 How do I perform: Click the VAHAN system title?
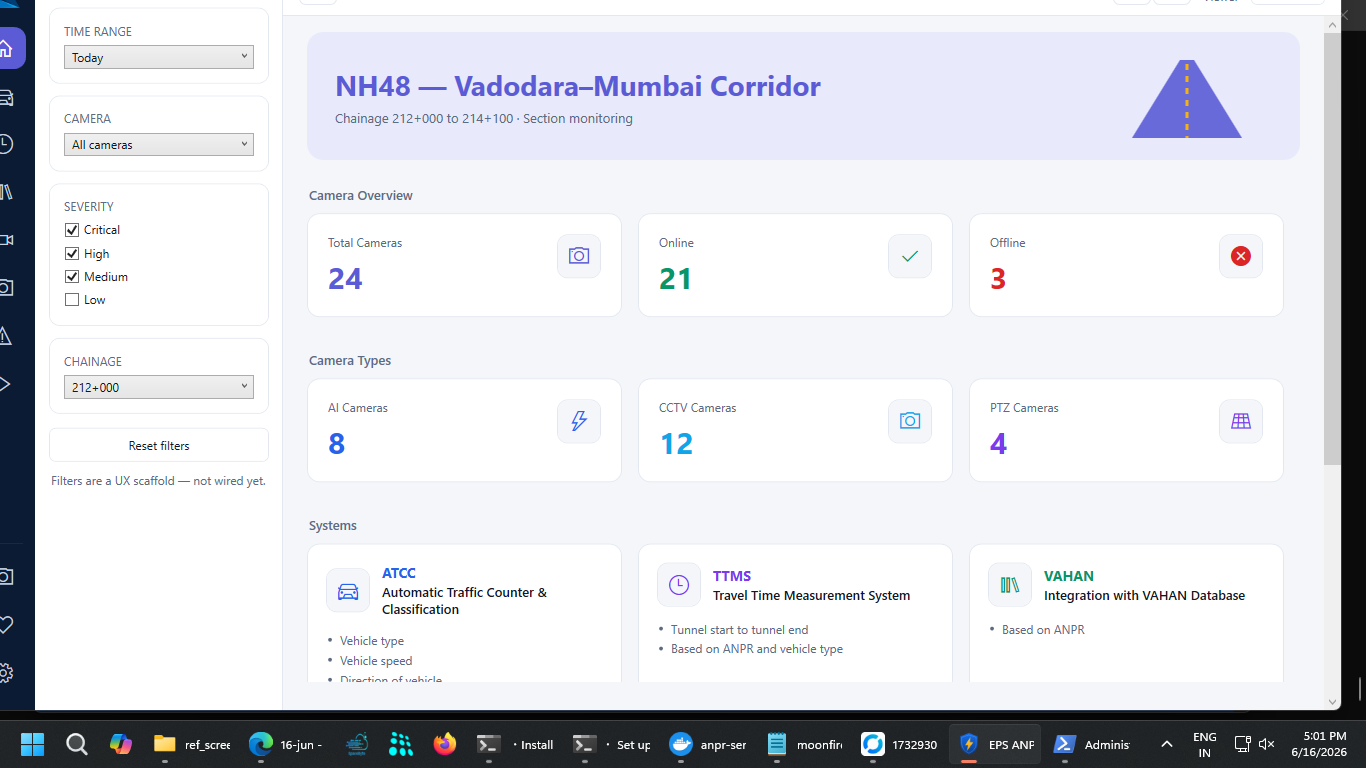[x=1069, y=576]
